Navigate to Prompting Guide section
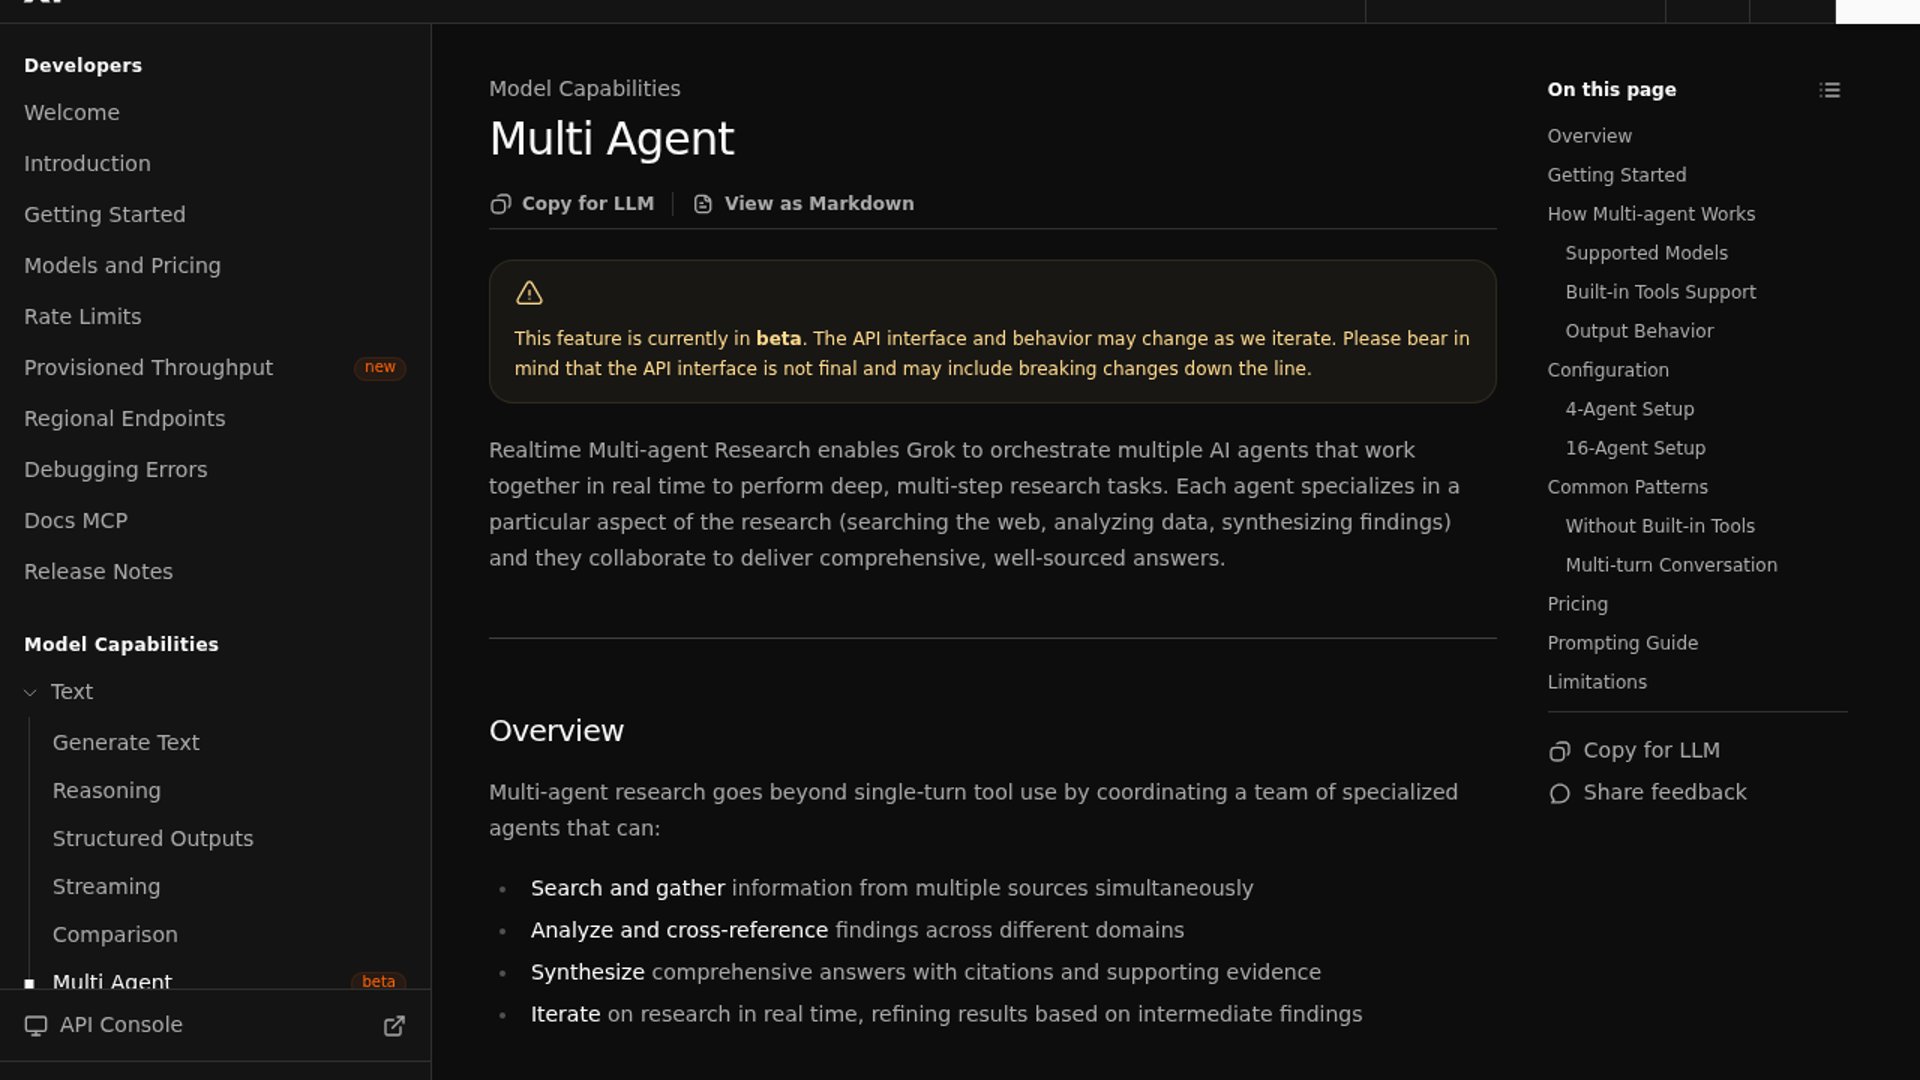The width and height of the screenshot is (1920, 1080). tap(1622, 643)
